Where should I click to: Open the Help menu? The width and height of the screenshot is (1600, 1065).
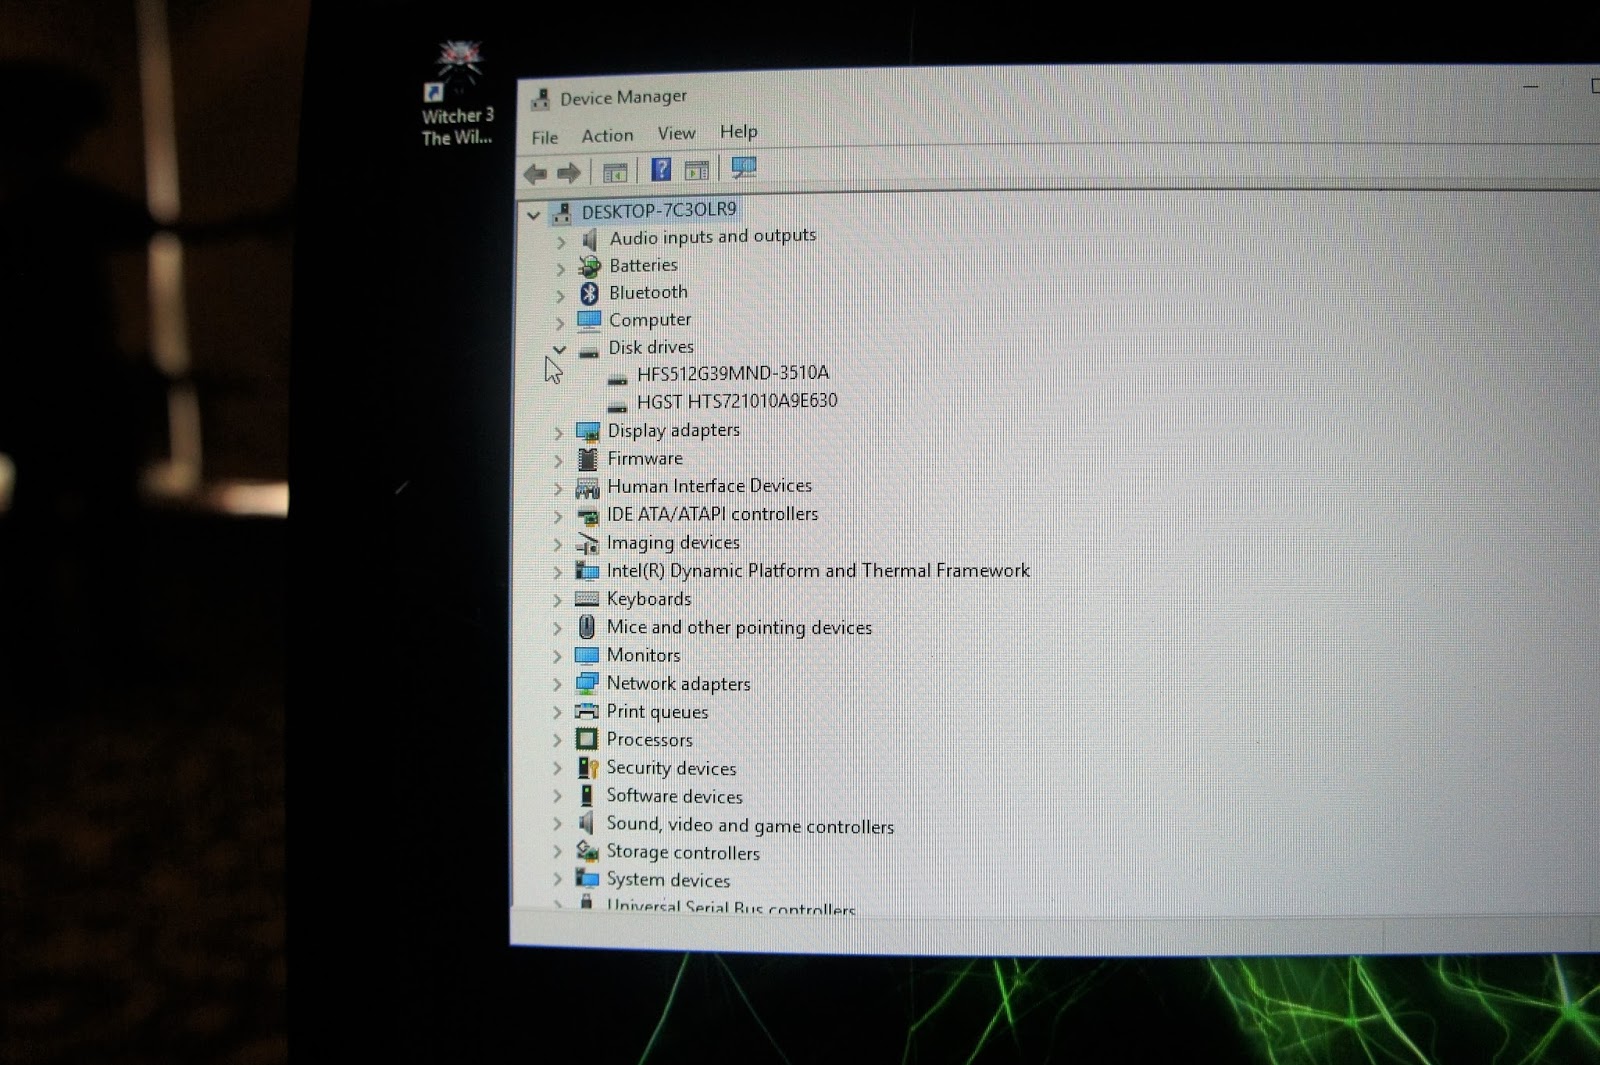[x=739, y=131]
